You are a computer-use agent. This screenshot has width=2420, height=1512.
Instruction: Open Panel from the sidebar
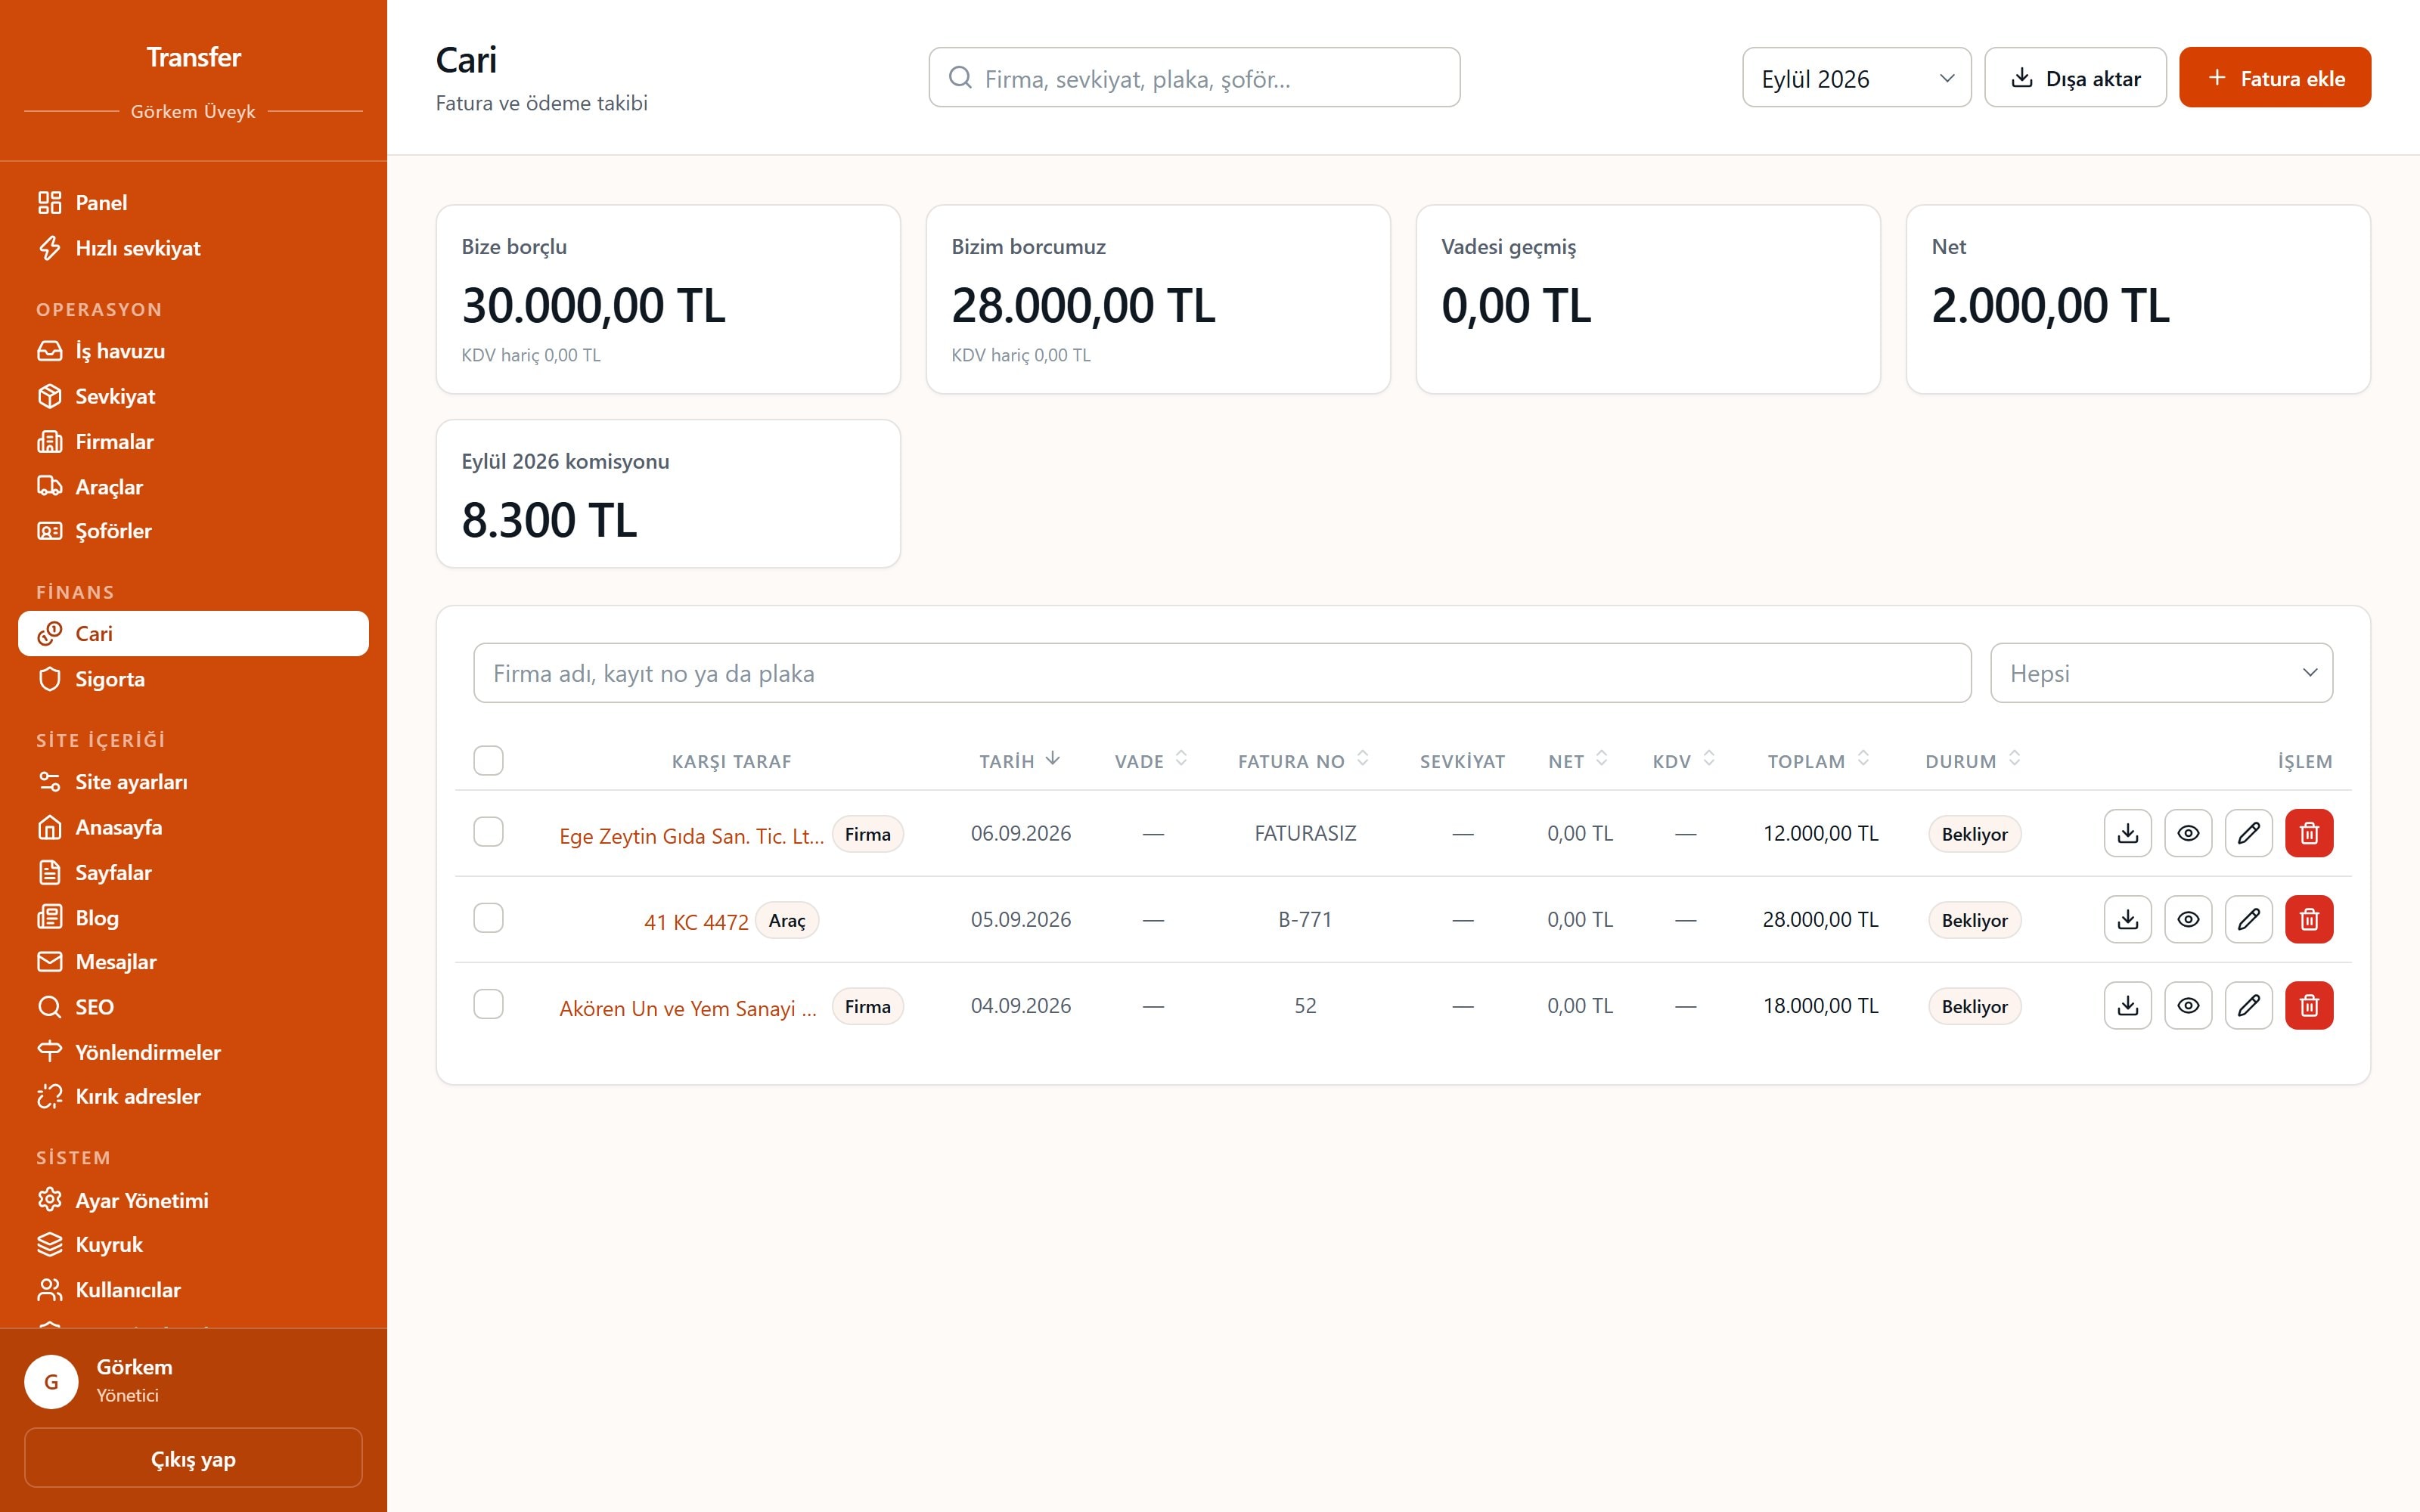click(x=193, y=203)
